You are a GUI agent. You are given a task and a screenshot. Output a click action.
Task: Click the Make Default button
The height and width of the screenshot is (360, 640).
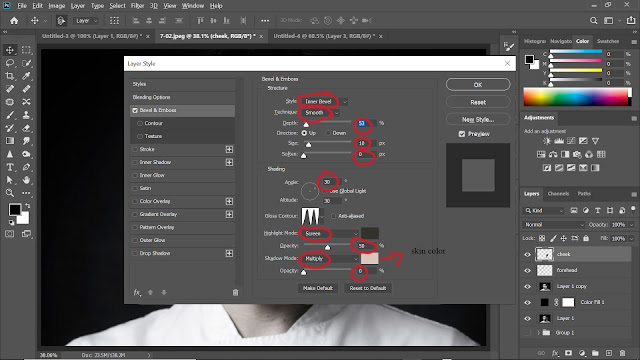318,288
